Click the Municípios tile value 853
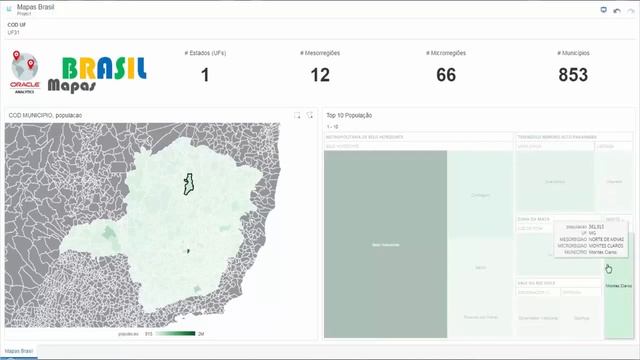The width and height of the screenshot is (640, 360). click(x=573, y=75)
